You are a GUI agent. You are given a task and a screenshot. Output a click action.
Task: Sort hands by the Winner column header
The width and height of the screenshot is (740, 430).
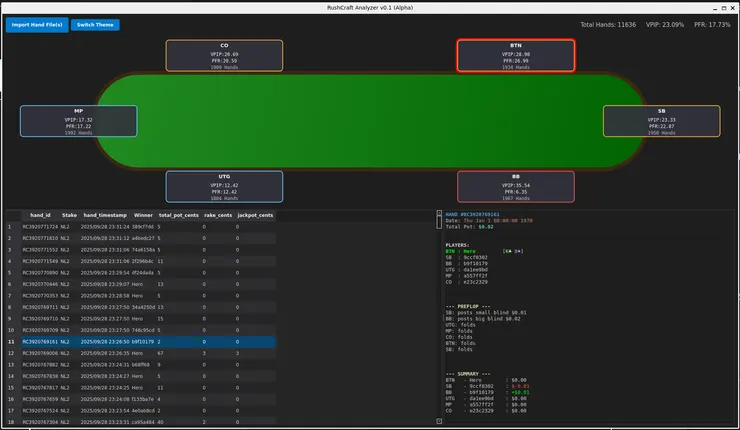[x=143, y=215]
